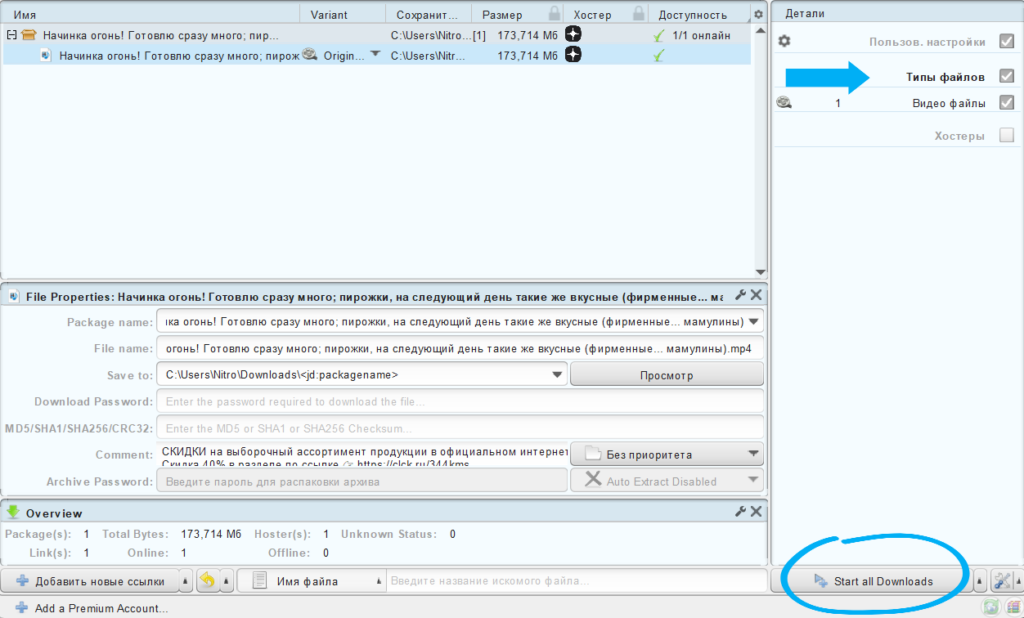Click the hoster icon in the package row
Screen dimensions: 1024x618
(573, 35)
